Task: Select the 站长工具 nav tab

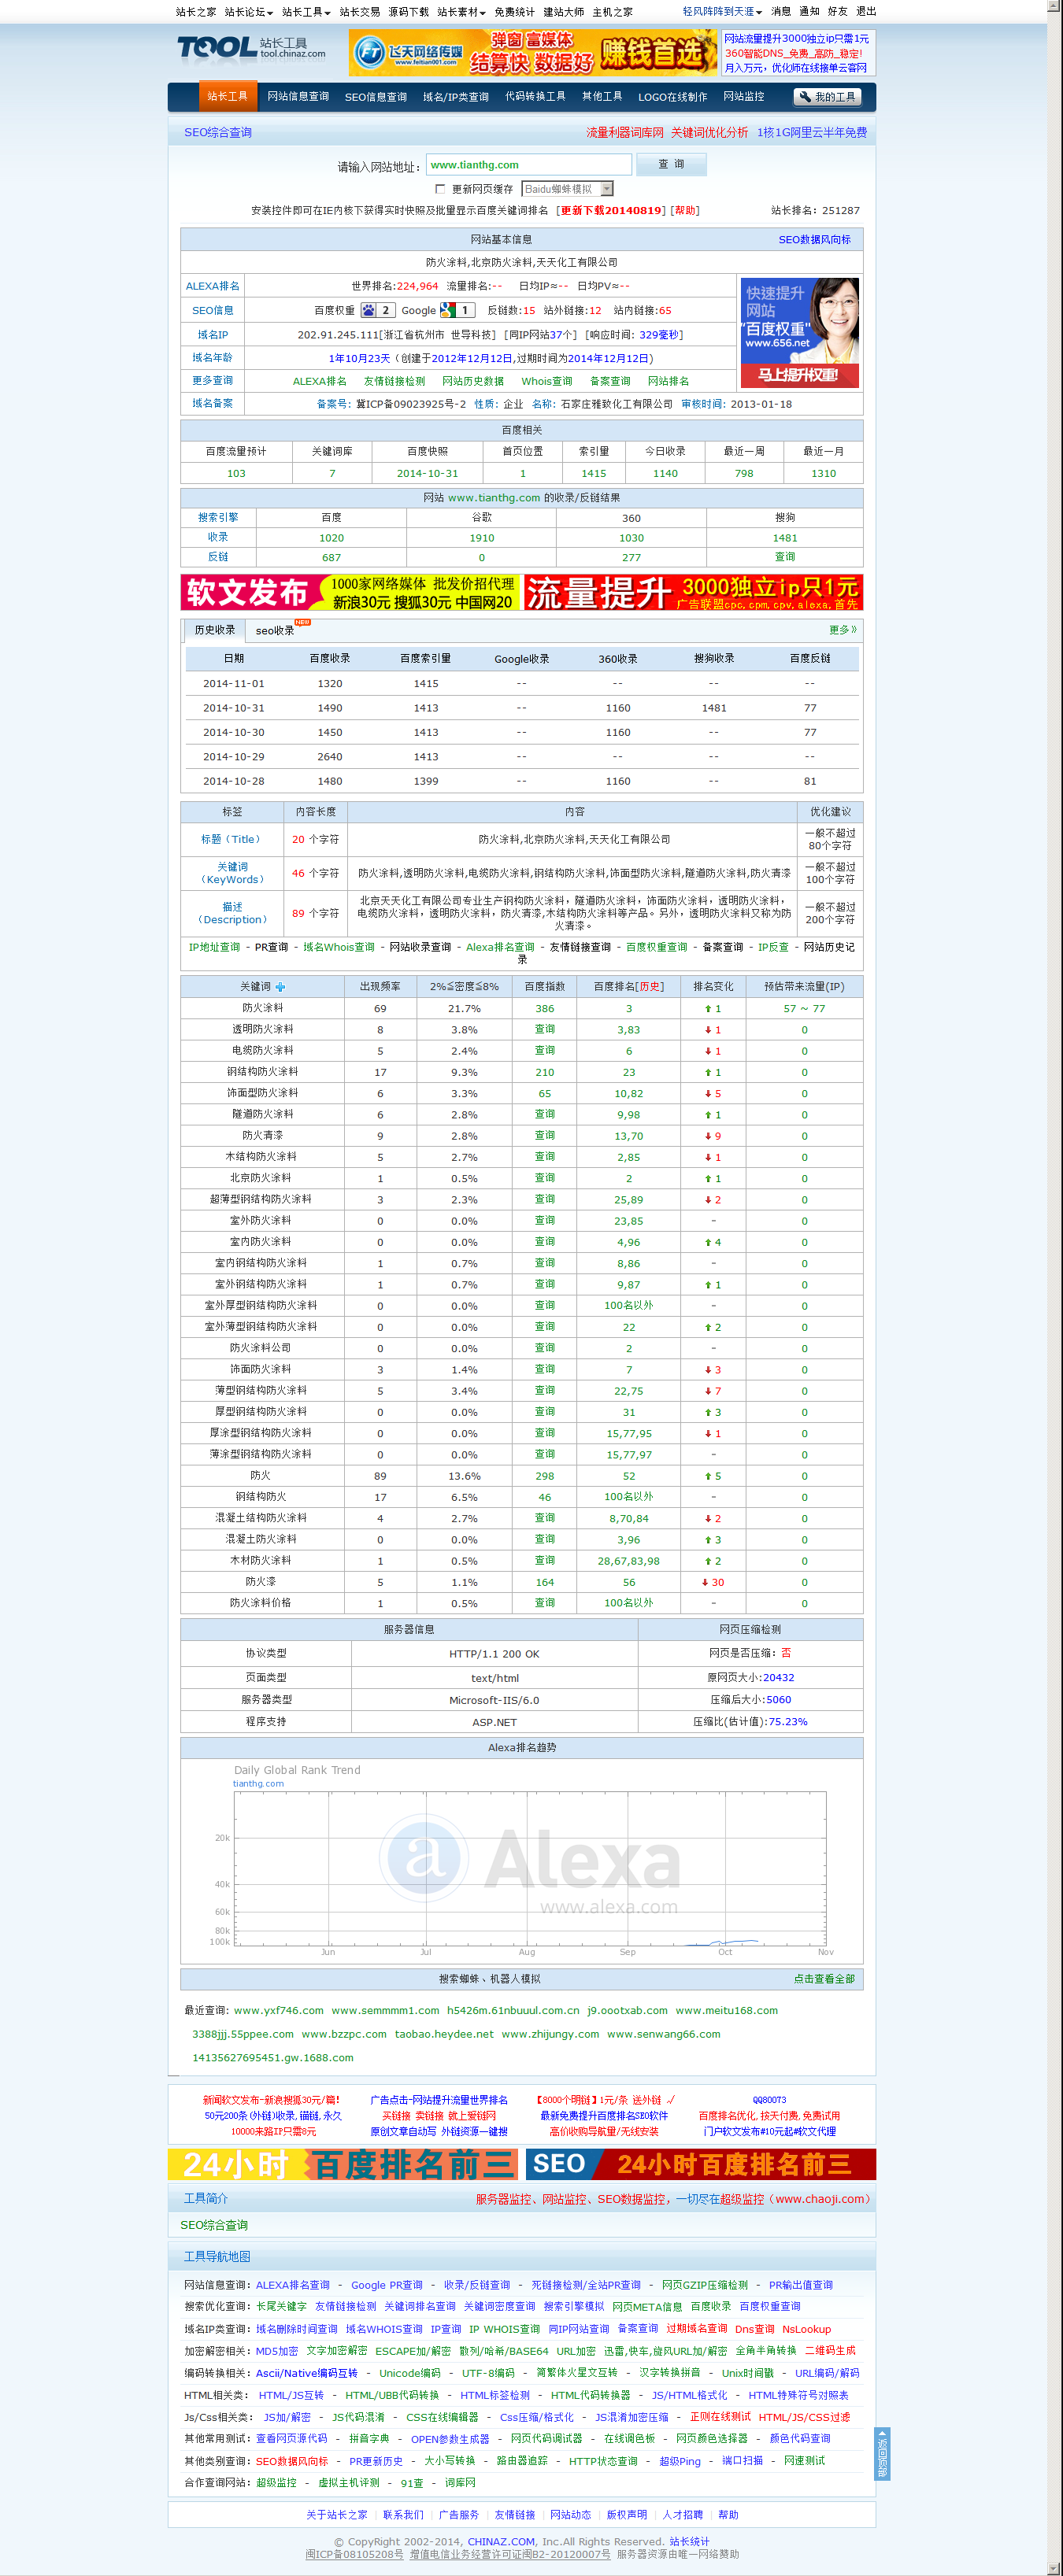Action: pos(227,97)
